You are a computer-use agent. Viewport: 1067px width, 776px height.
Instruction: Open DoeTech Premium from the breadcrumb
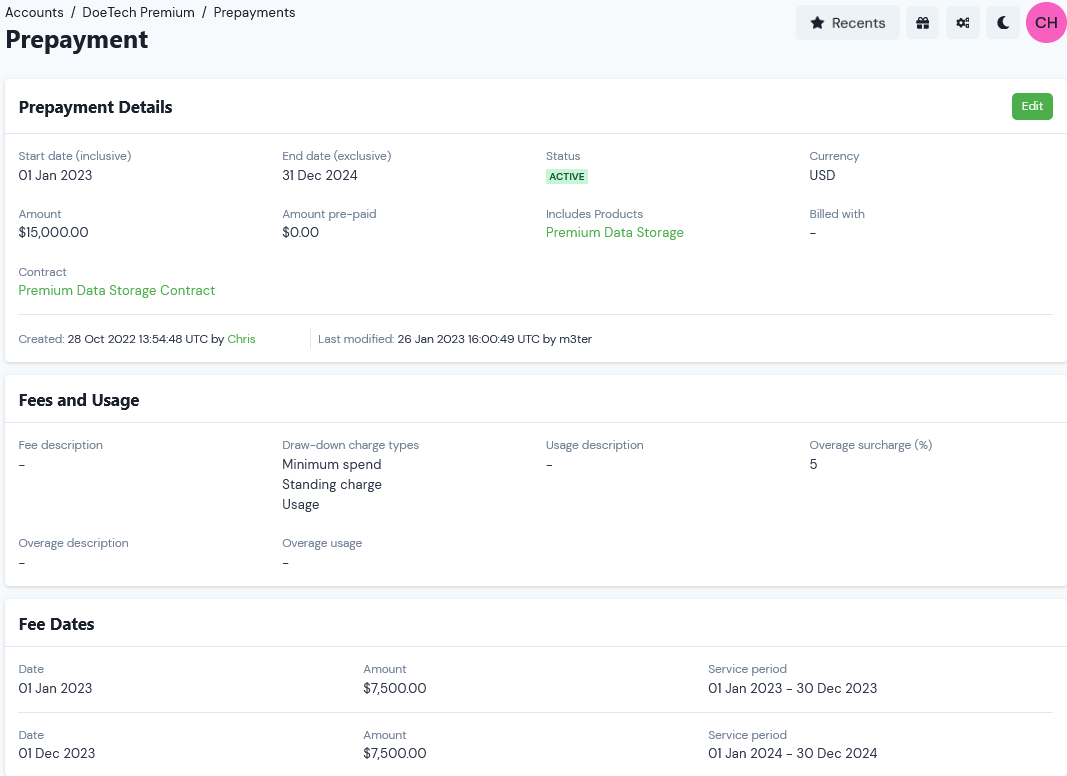click(138, 12)
